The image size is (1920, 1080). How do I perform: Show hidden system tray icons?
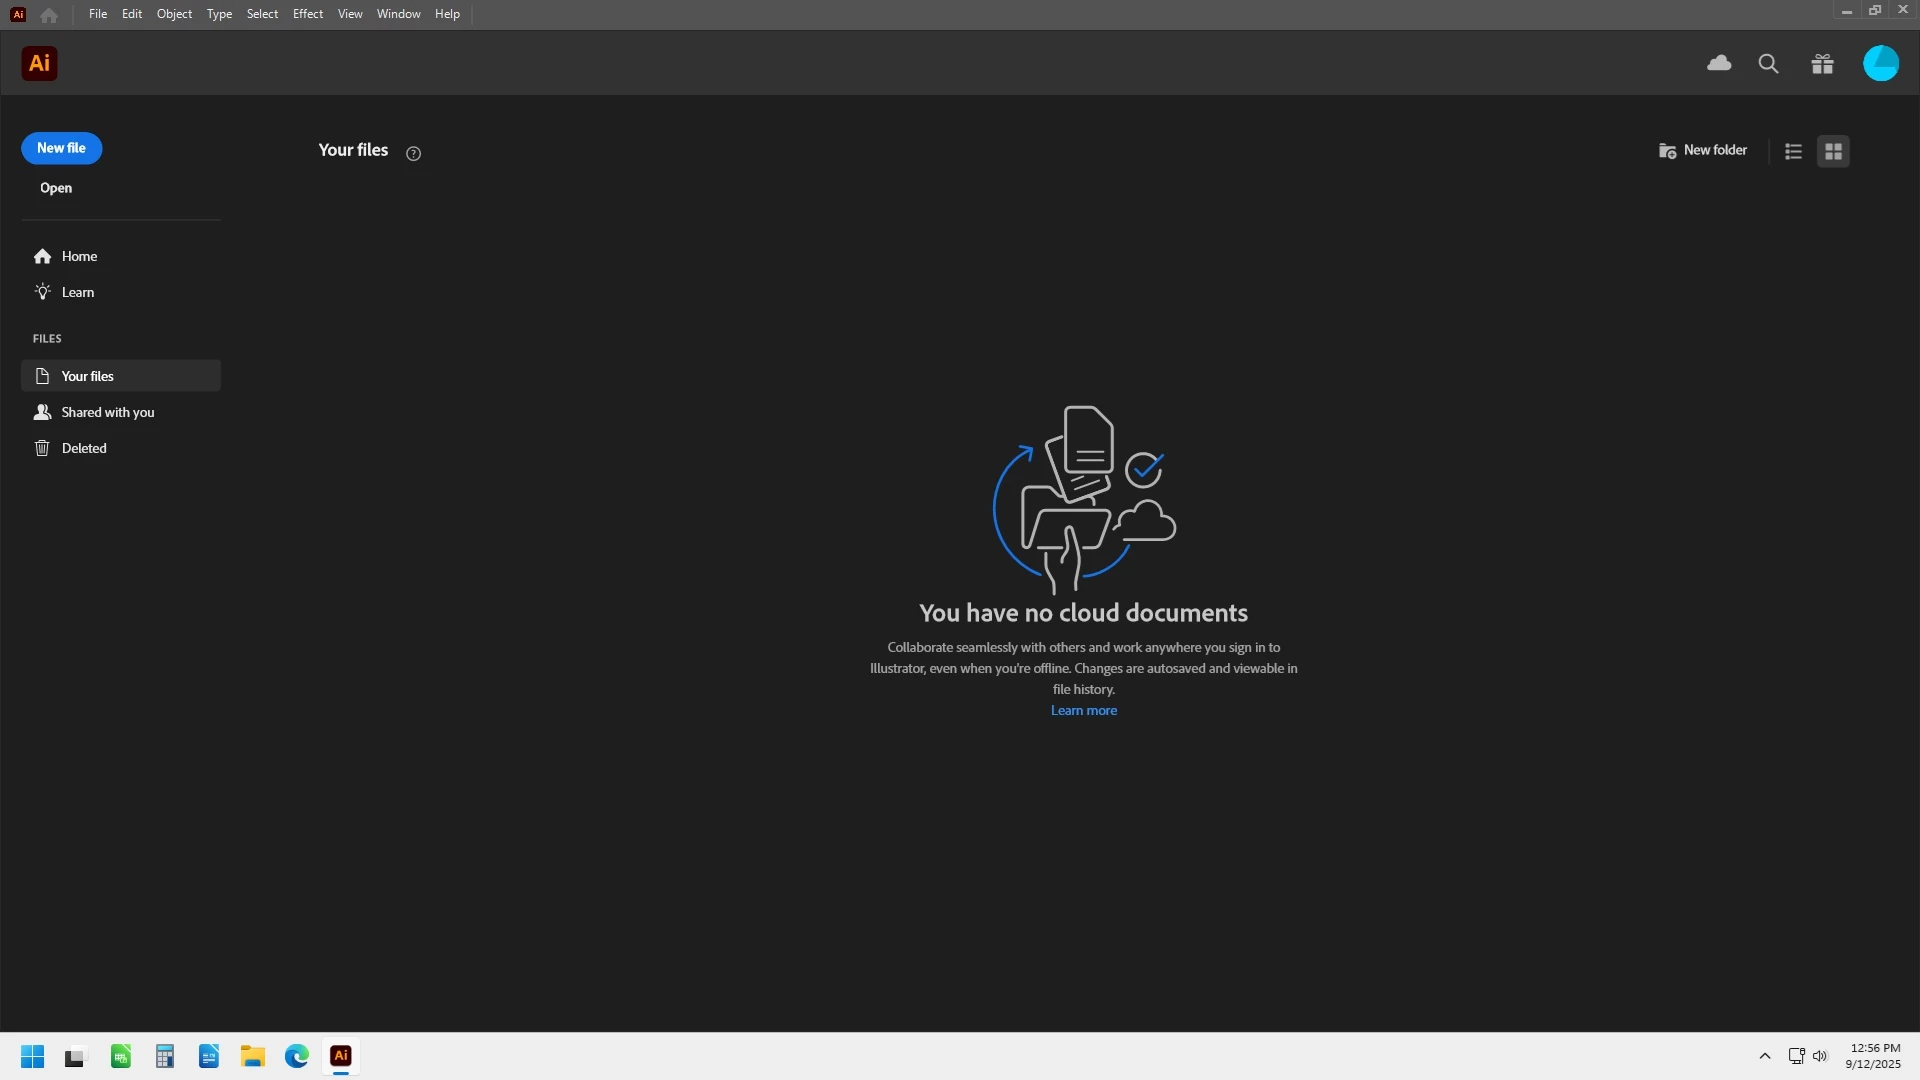coord(1765,1056)
